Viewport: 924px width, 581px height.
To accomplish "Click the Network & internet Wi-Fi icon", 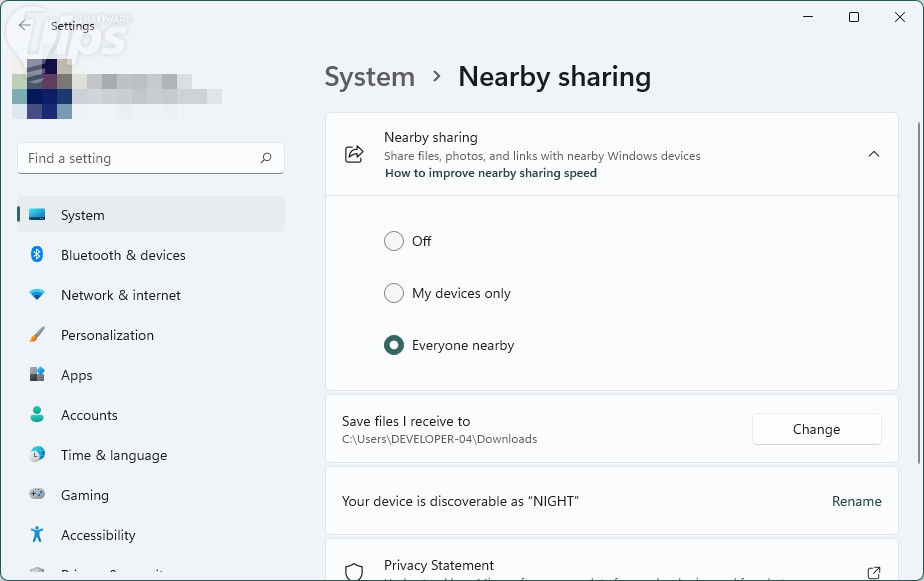I will (37, 295).
